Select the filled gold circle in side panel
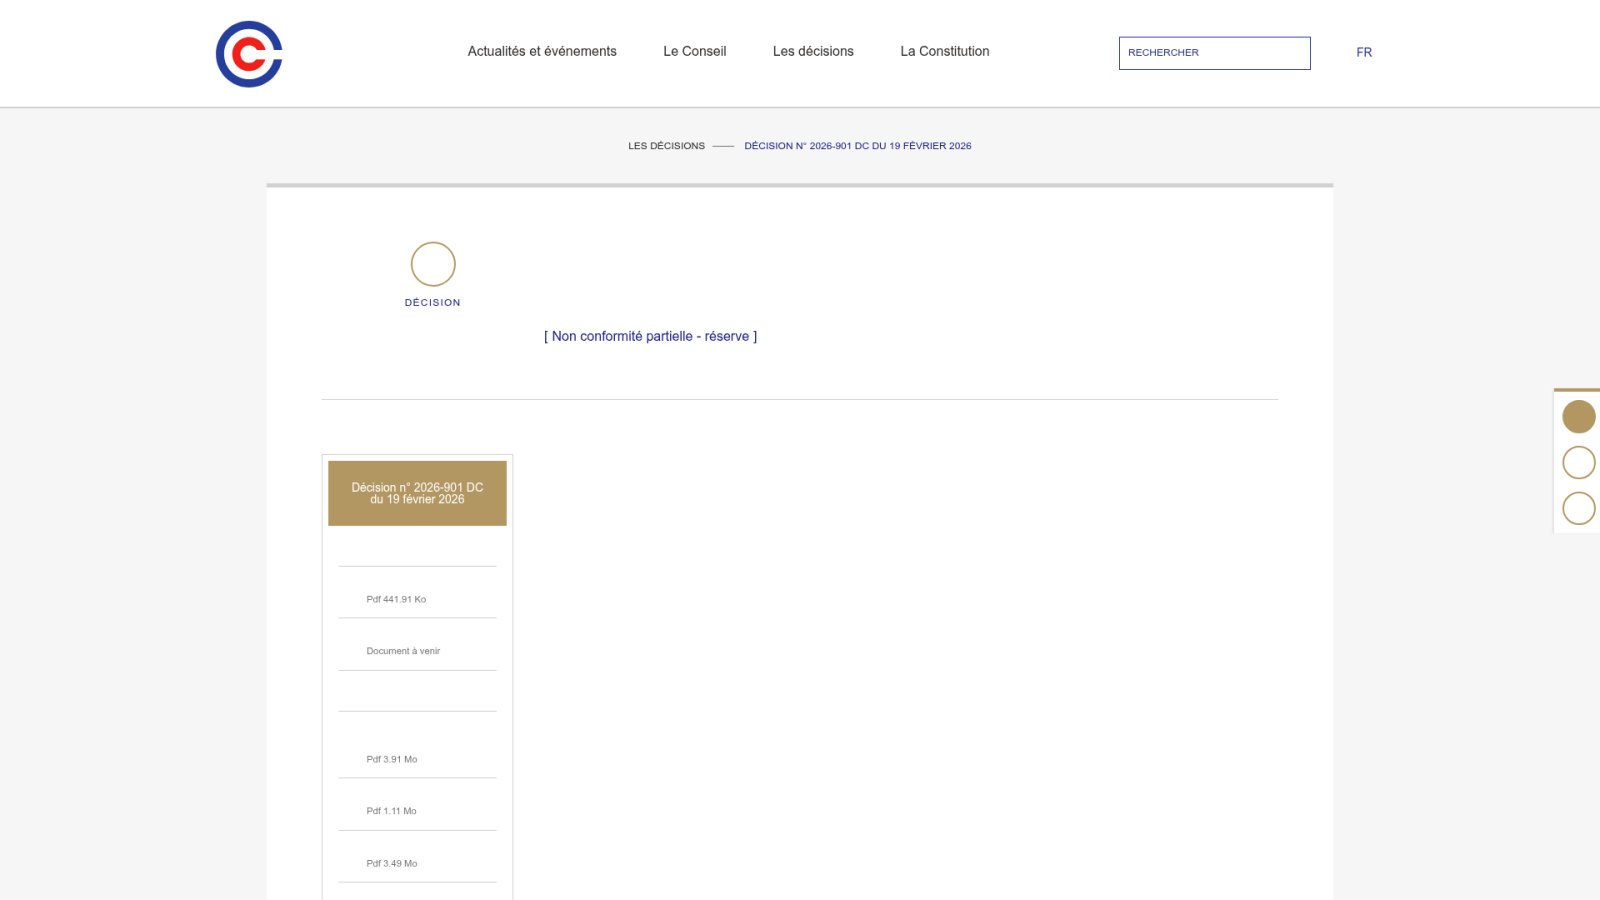The height and width of the screenshot is (900, 1600). (x=1579, y=417)
